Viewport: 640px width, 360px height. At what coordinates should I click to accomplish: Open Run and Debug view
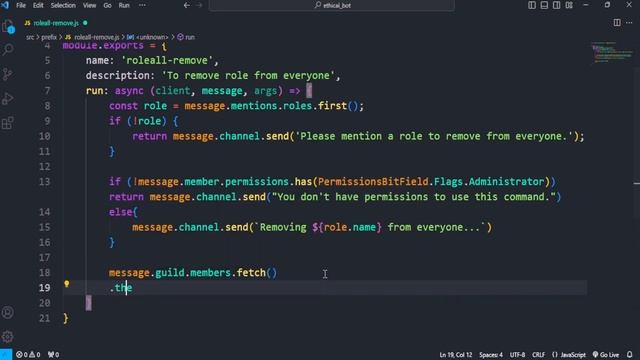[8, 98]
